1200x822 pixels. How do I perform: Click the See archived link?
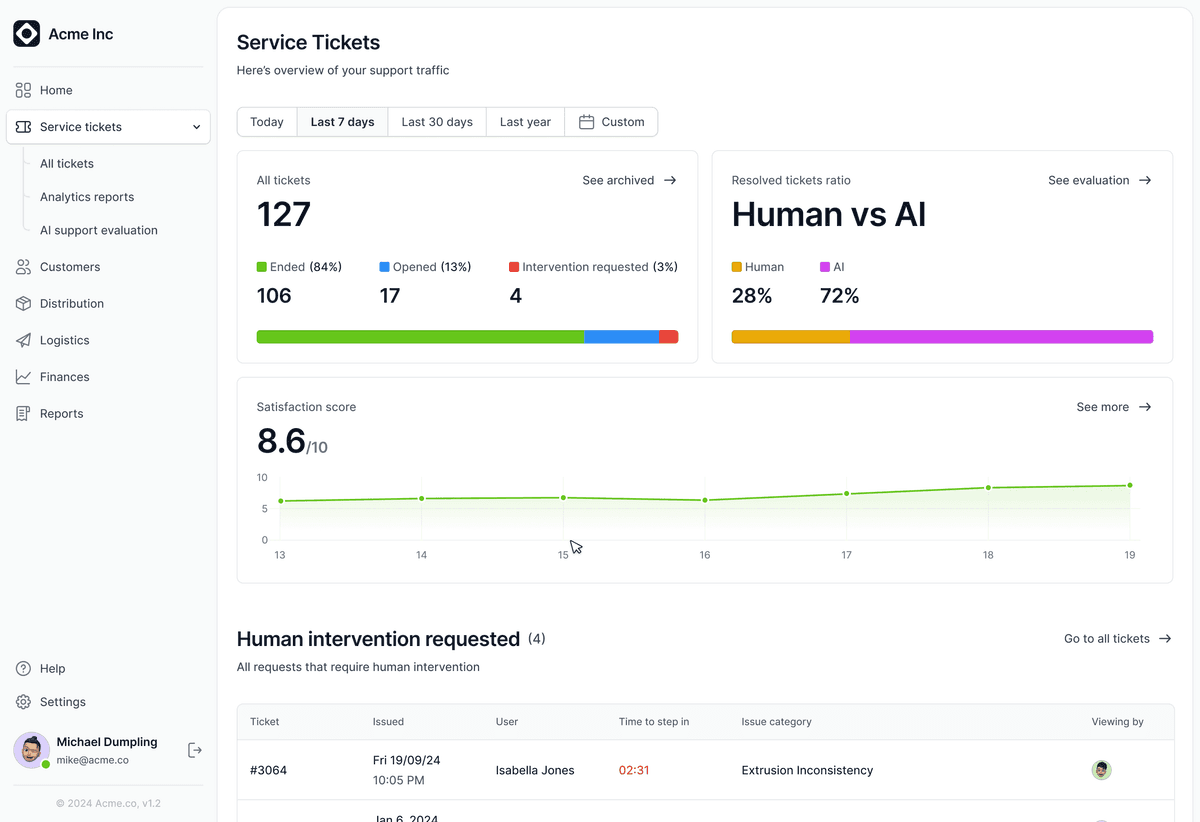(630, 180)
